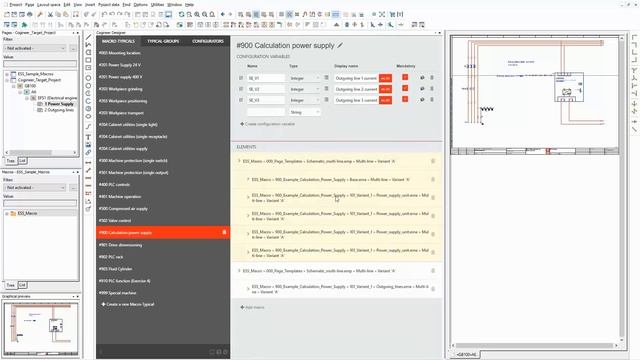This screenshot has height=360, width=640.
Task: Click the Zoom in magnifier icon
Action: coord(197,14)
